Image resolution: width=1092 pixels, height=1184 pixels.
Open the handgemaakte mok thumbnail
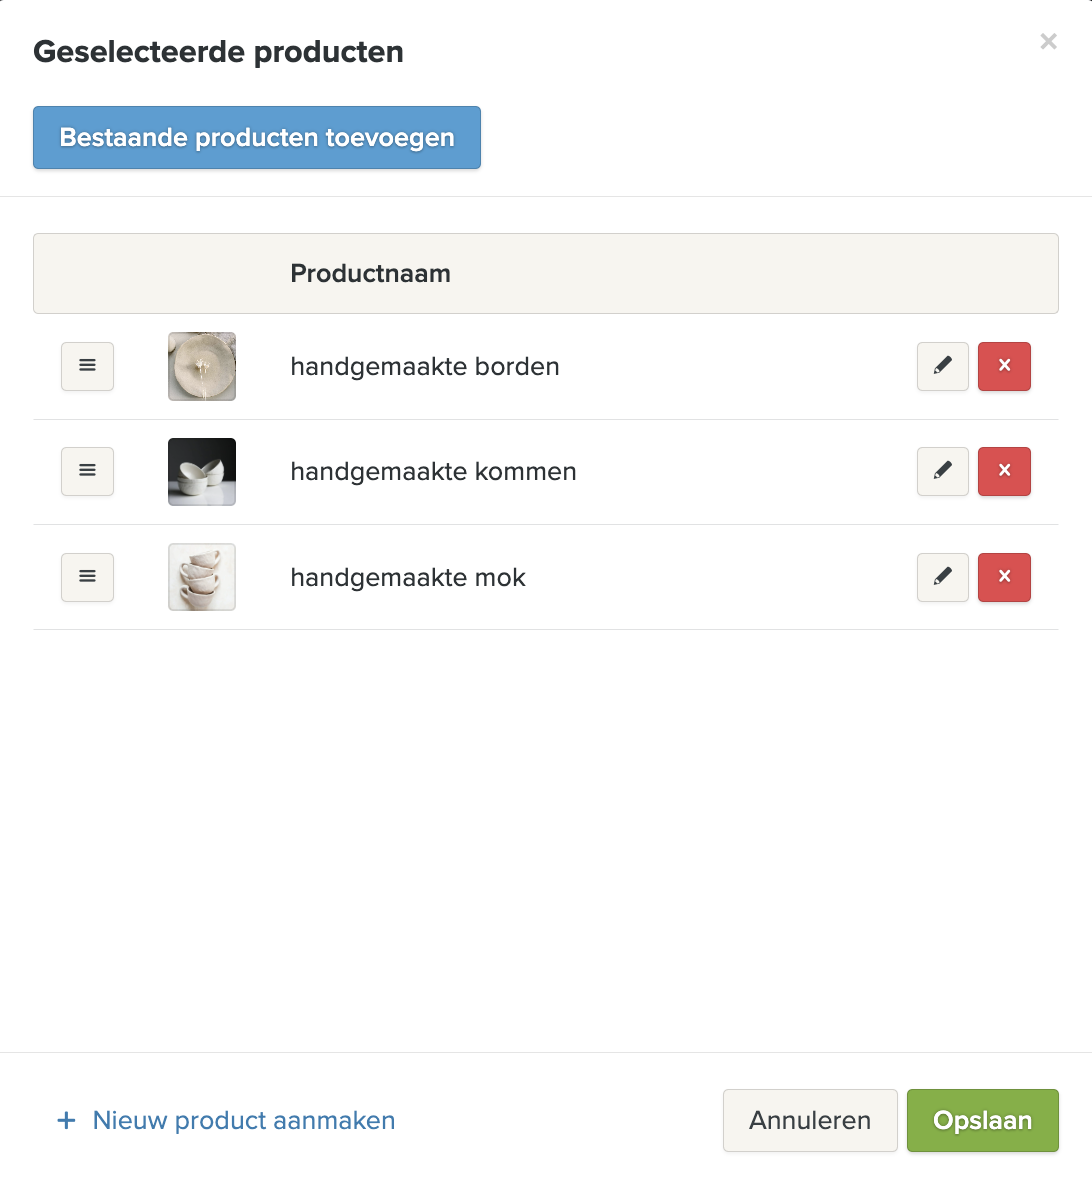tap(202, 577)
